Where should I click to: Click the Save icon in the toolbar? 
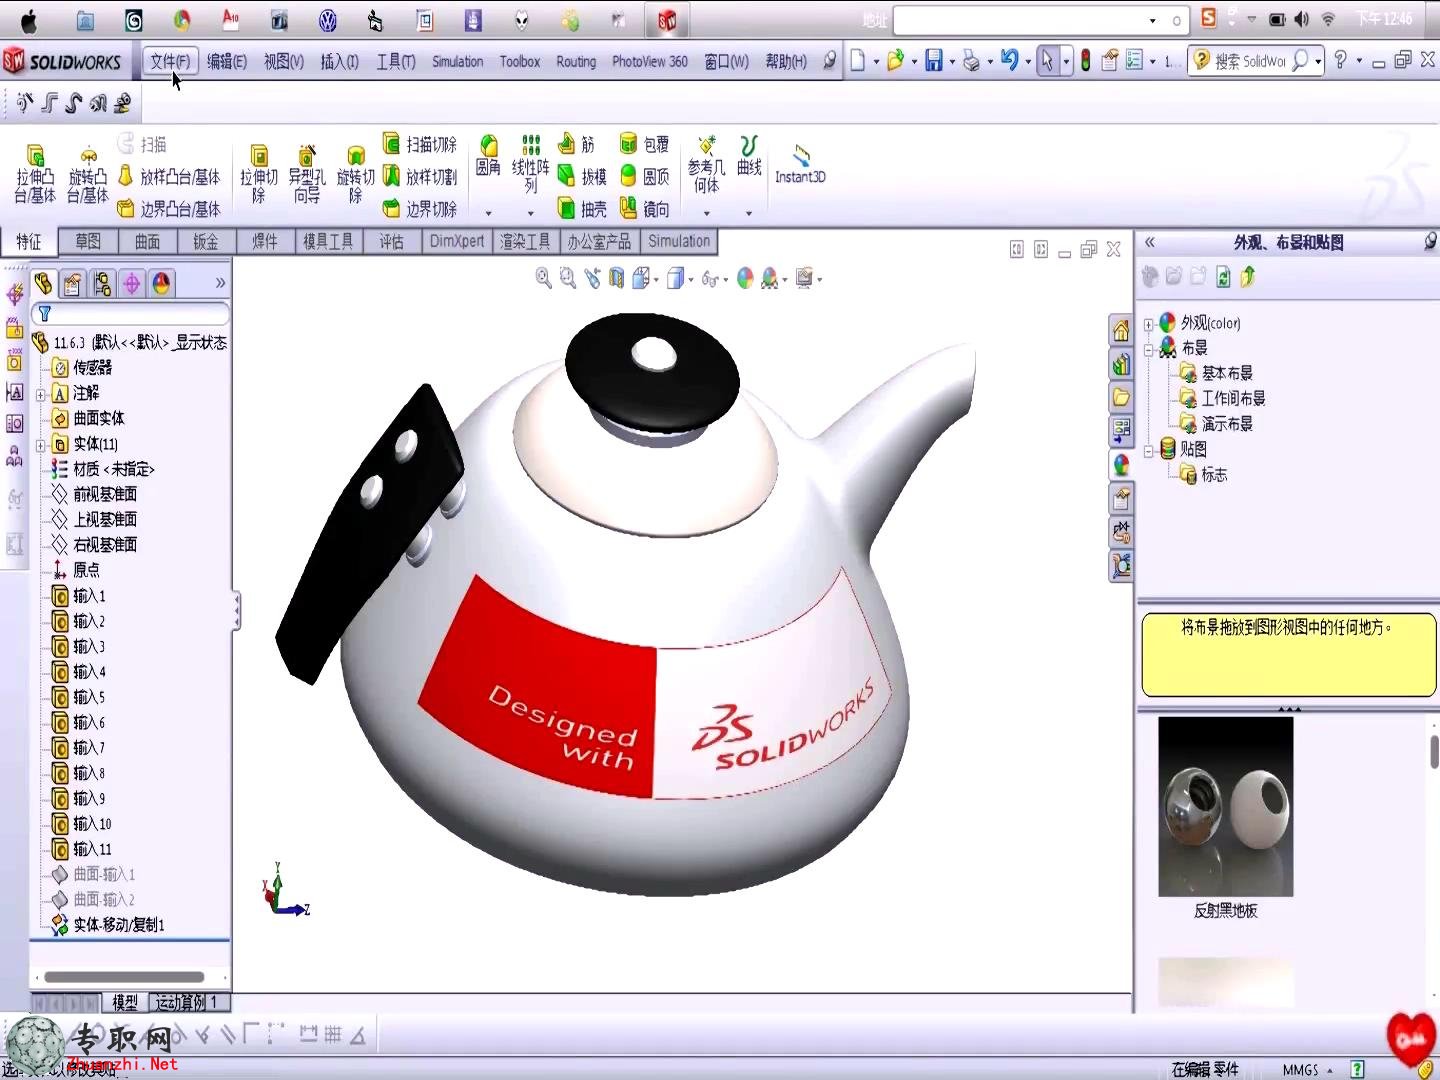tap(933, 61)
